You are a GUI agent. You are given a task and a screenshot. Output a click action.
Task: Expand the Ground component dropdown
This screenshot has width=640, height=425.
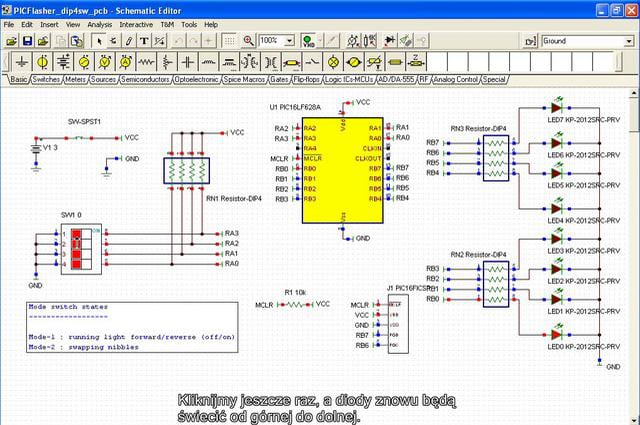coord(630,41)
